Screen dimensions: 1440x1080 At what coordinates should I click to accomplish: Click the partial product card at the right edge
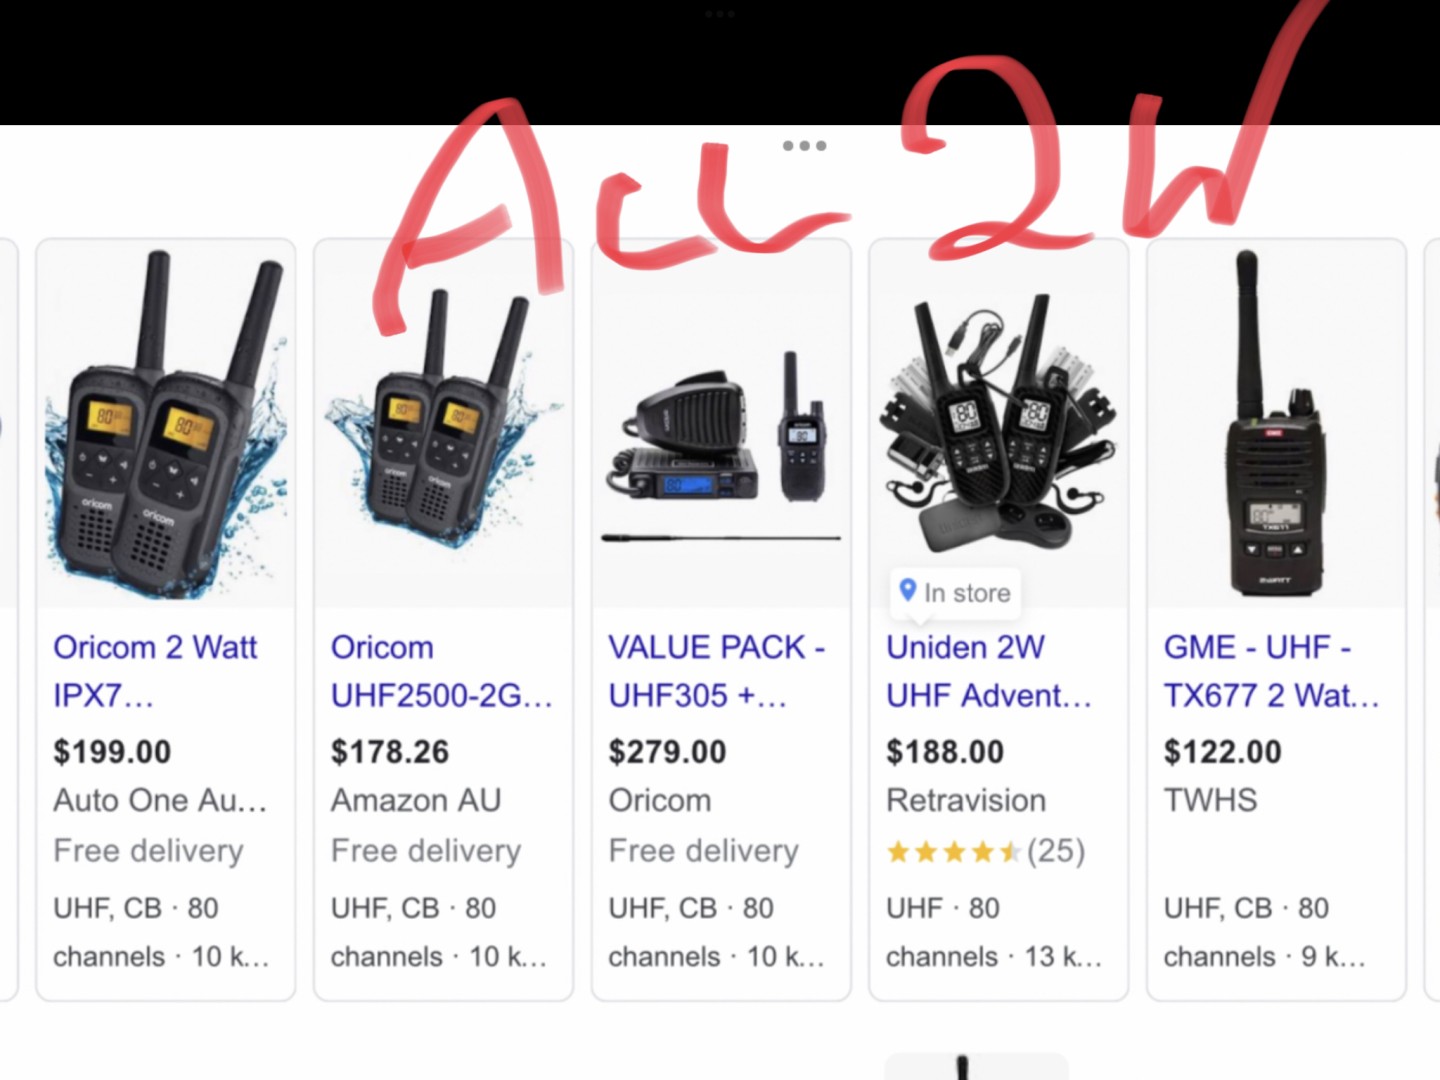(1431, 620)
